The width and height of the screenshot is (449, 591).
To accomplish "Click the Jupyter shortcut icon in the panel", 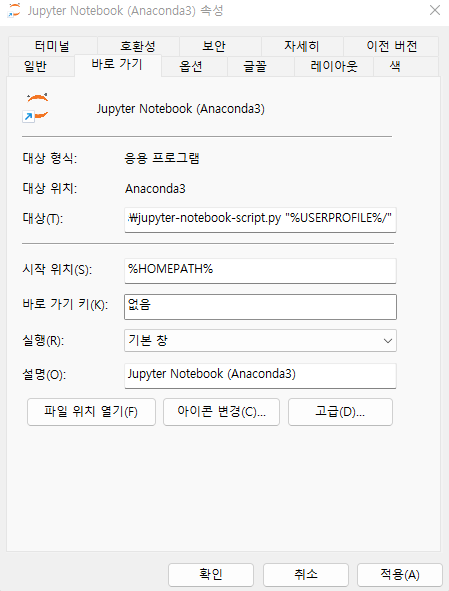I will [x=36, y=108].
